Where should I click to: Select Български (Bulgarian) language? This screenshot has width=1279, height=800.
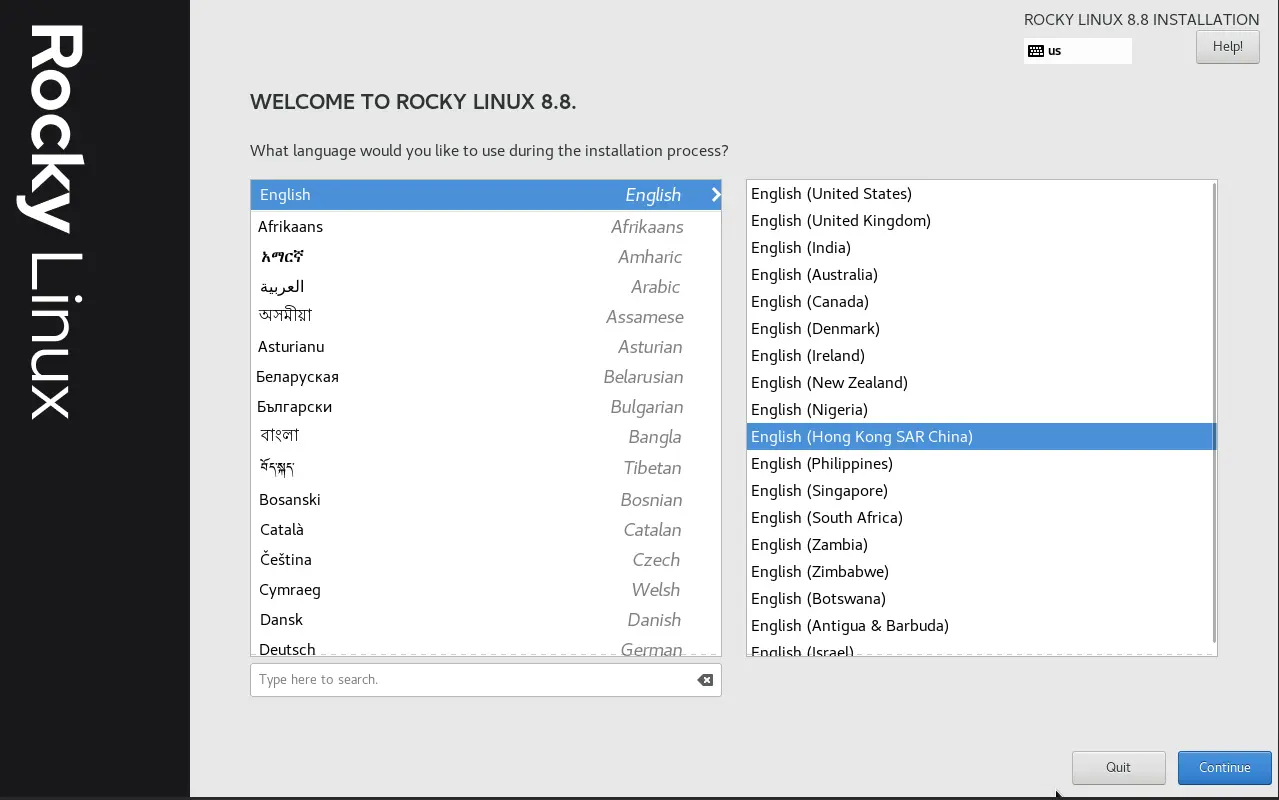[x=486, y=407]
